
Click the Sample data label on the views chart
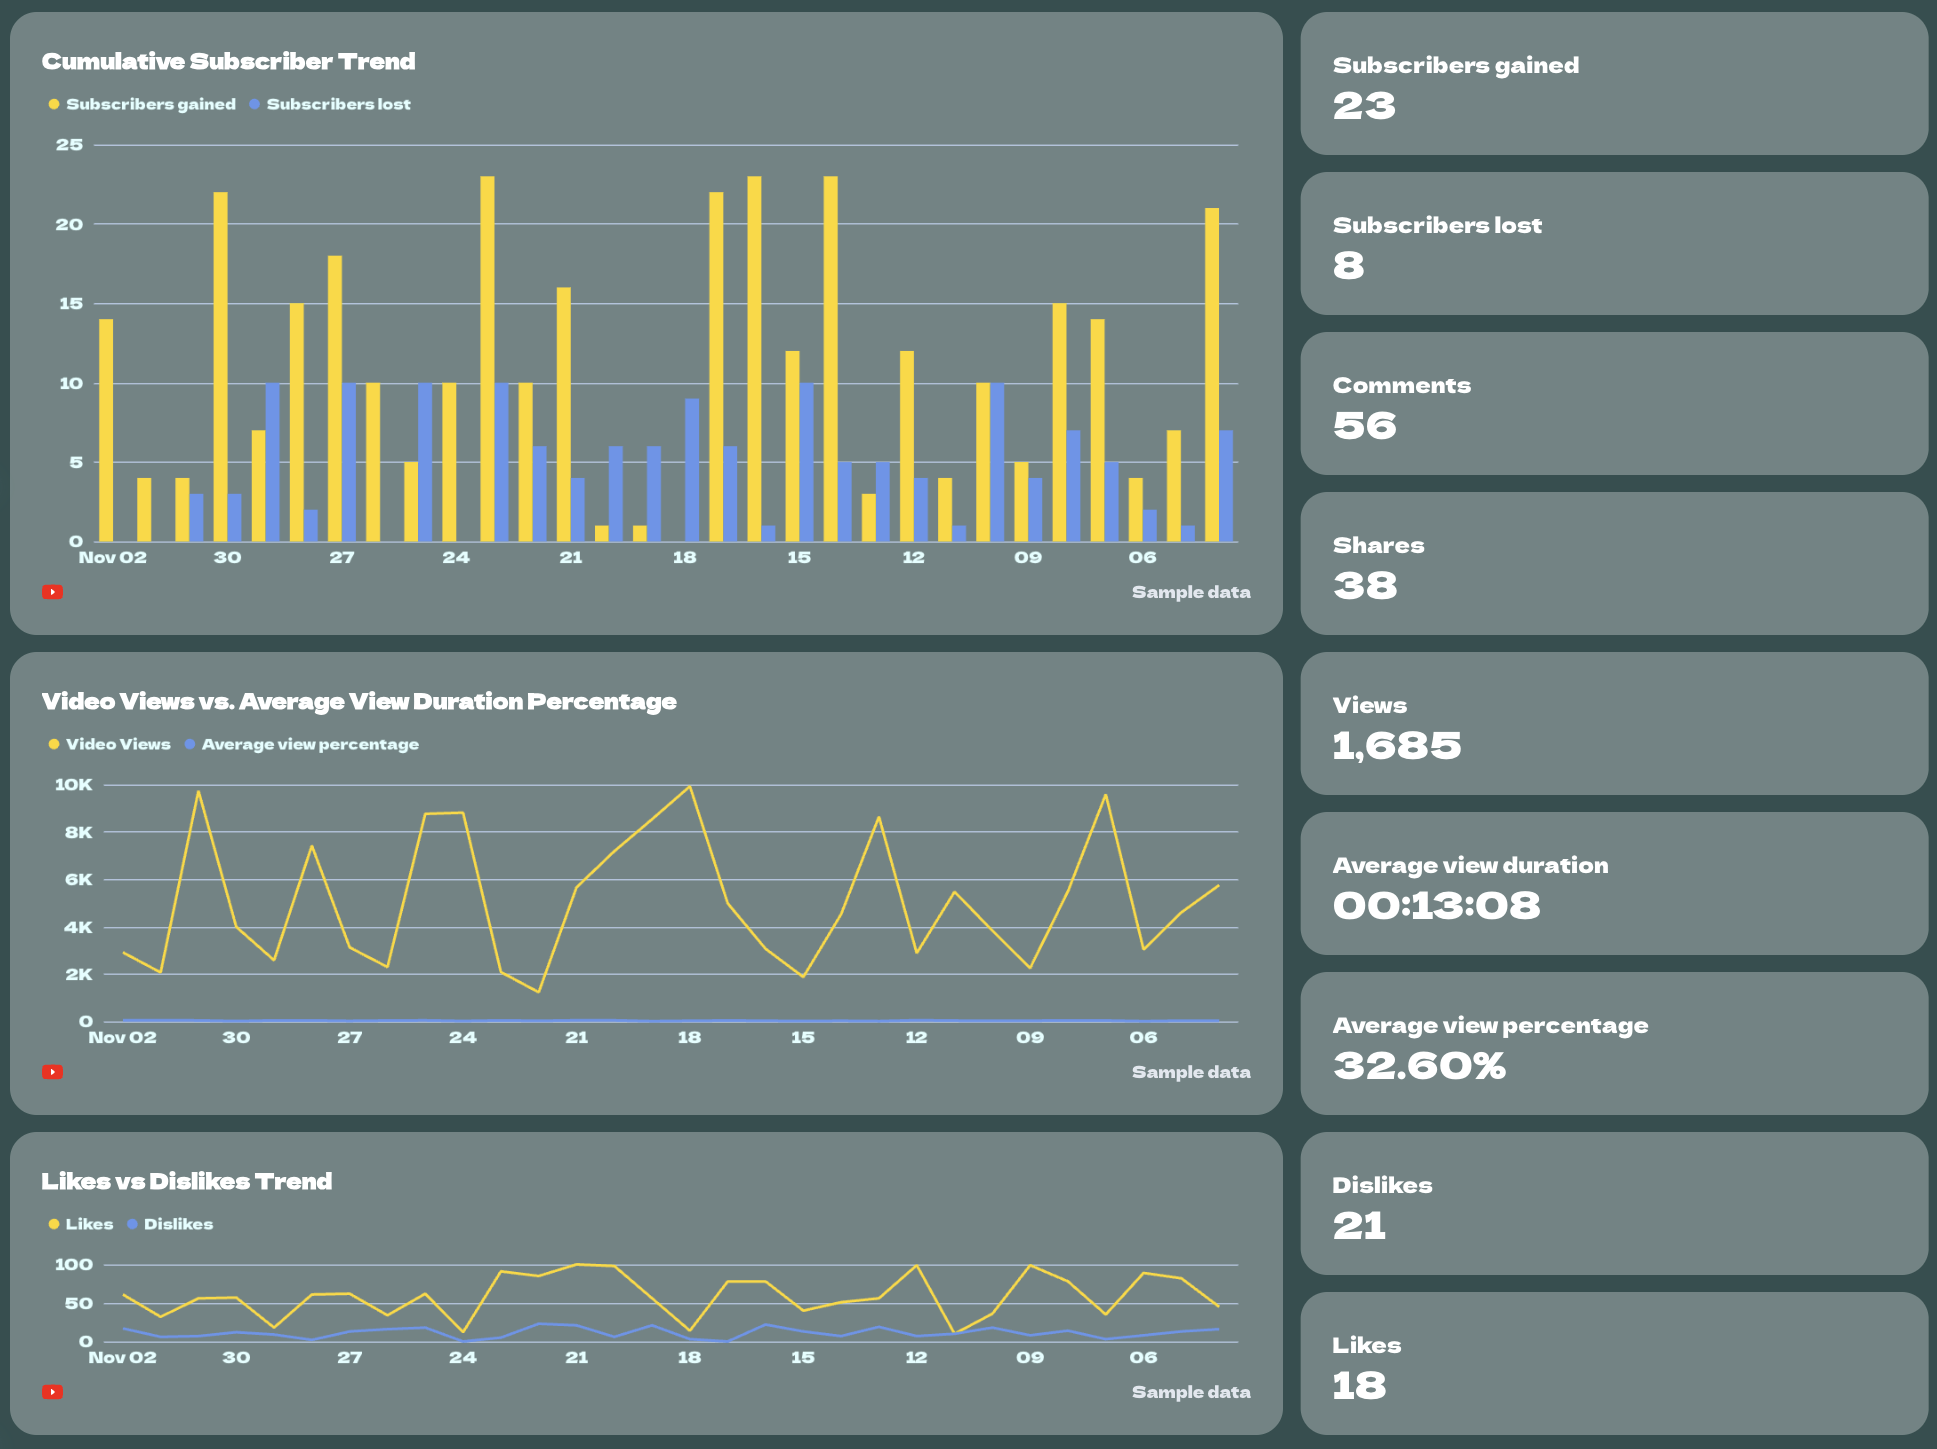(1191, 1071)
